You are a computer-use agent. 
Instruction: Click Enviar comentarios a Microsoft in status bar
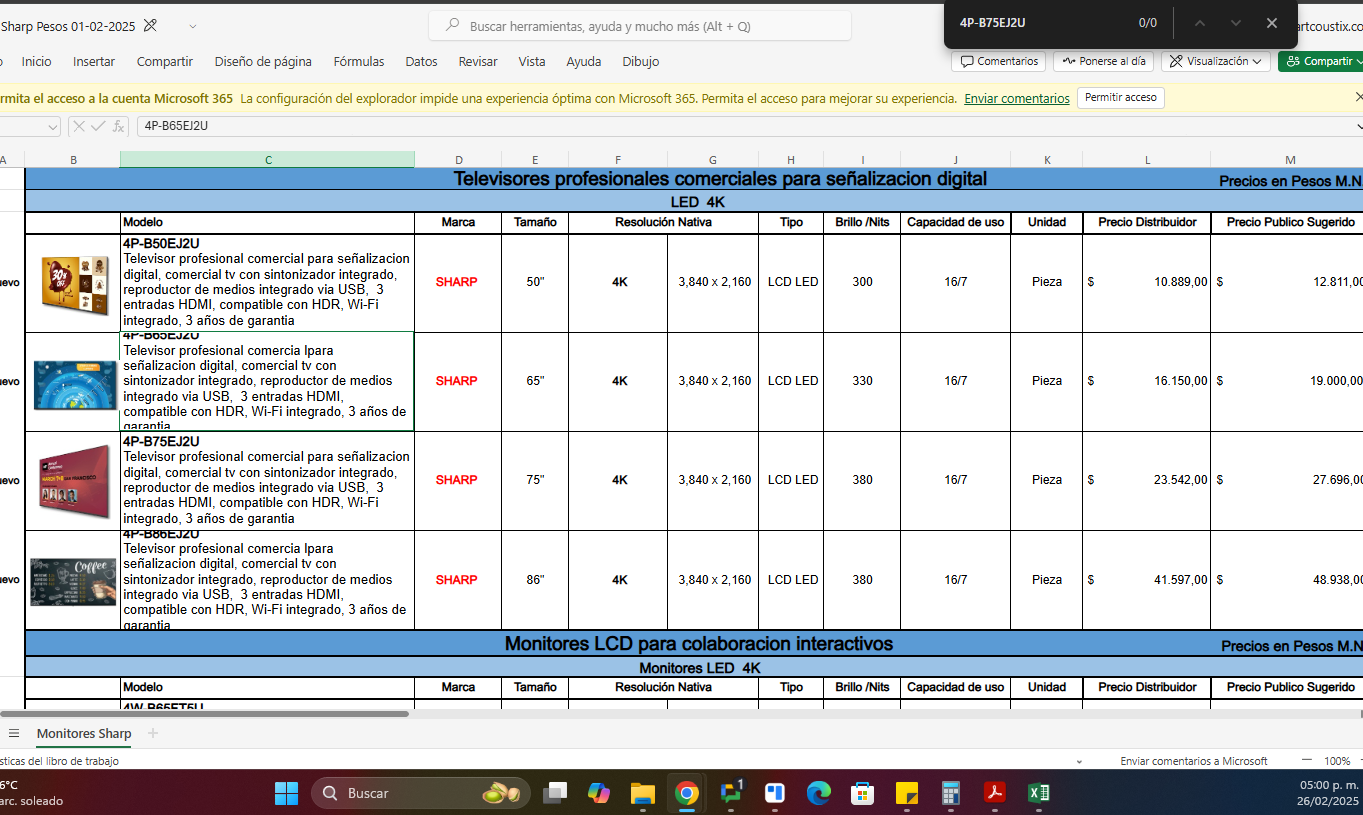pos(1194,761)
